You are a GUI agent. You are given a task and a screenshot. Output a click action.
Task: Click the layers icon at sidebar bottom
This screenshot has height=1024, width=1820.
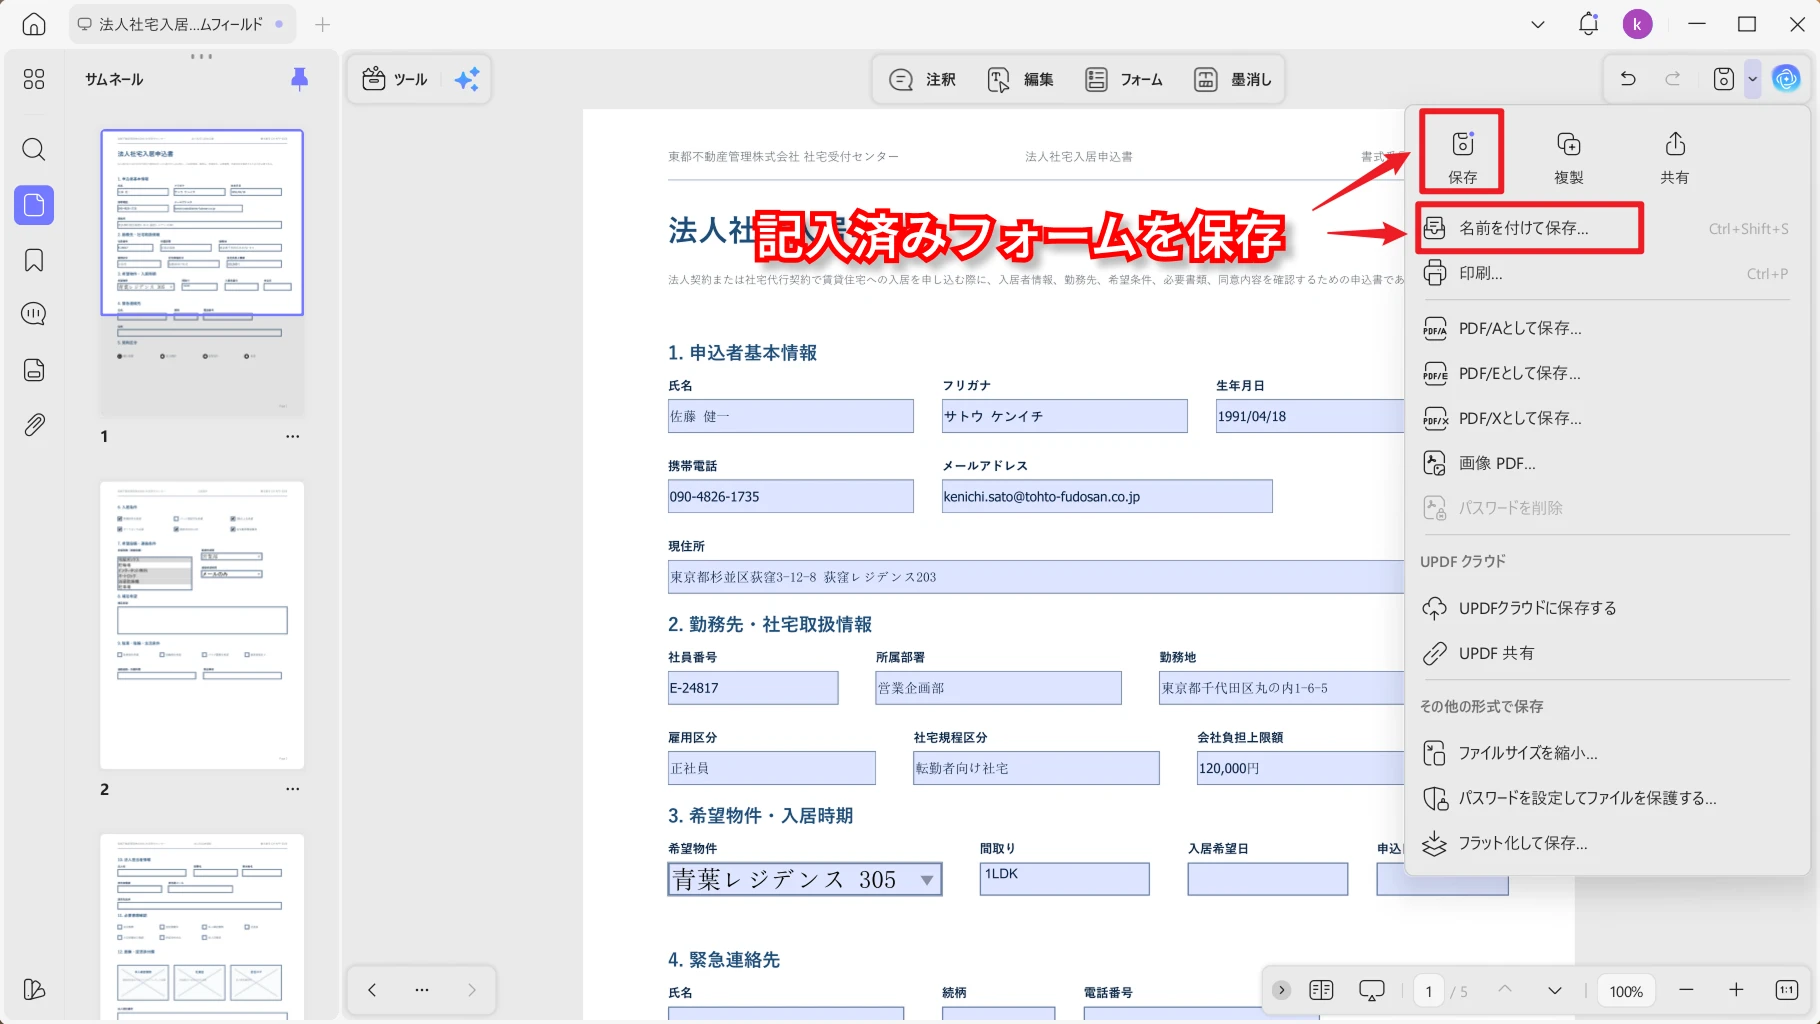34,989
